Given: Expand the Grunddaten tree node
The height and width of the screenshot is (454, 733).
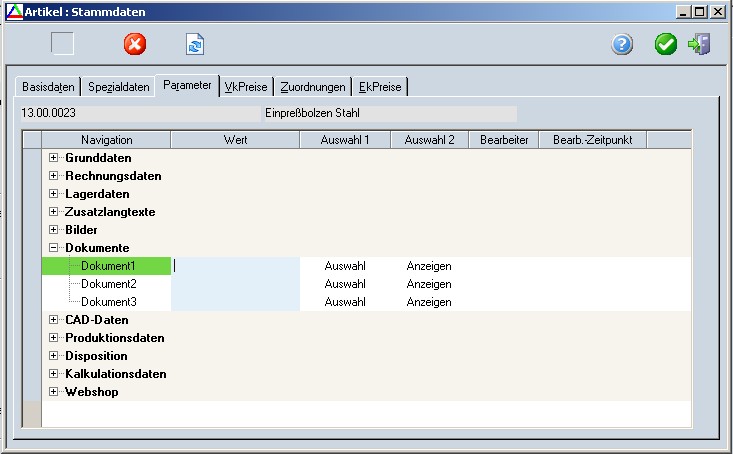Looking at the screenshot, I should coord(54,158).
